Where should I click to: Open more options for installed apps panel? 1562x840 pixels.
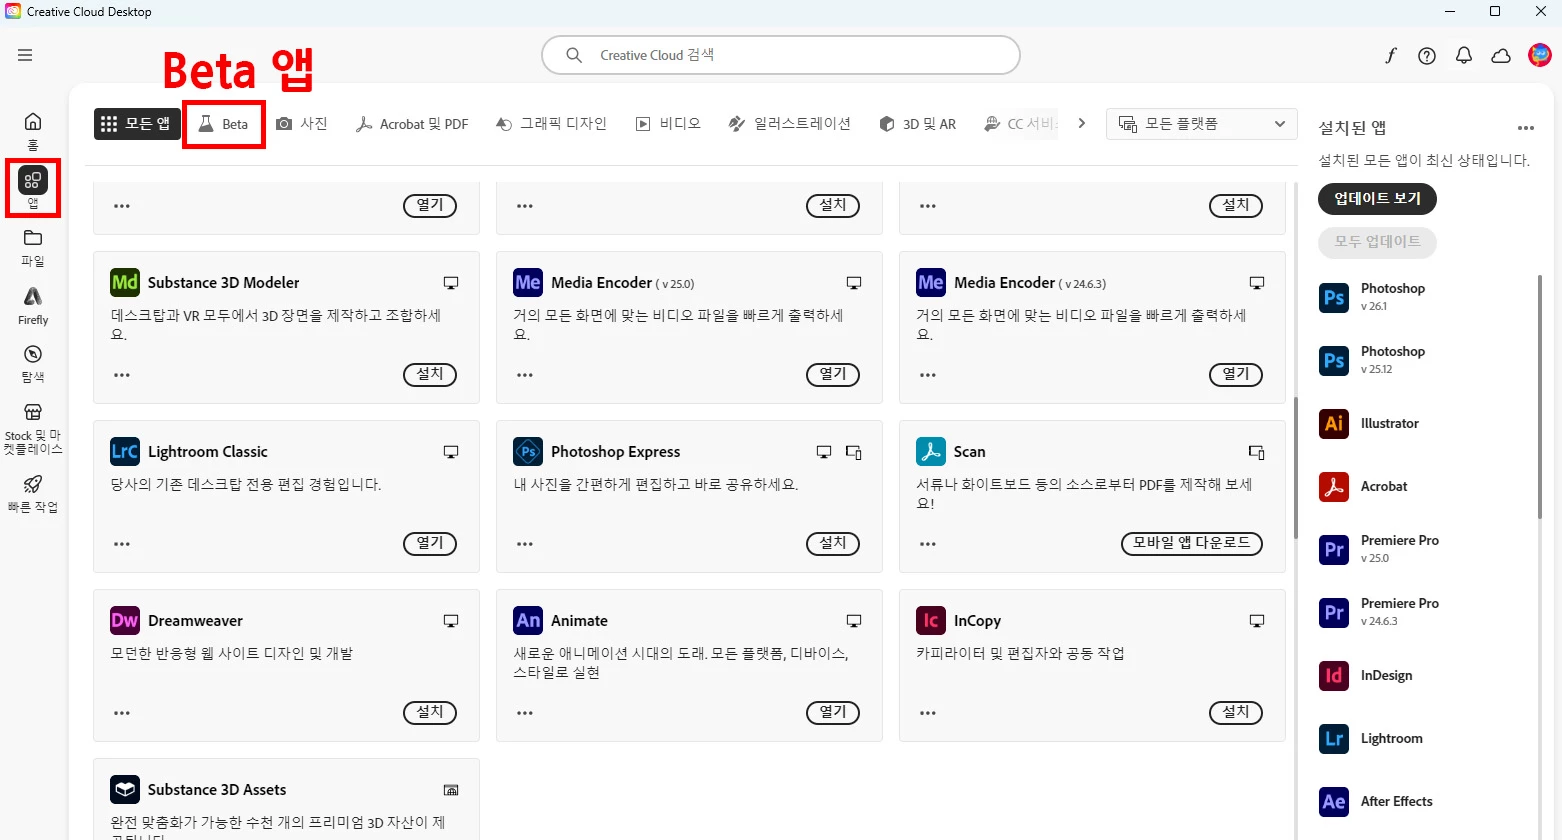pyautogui.click(x=1525, y=128)
